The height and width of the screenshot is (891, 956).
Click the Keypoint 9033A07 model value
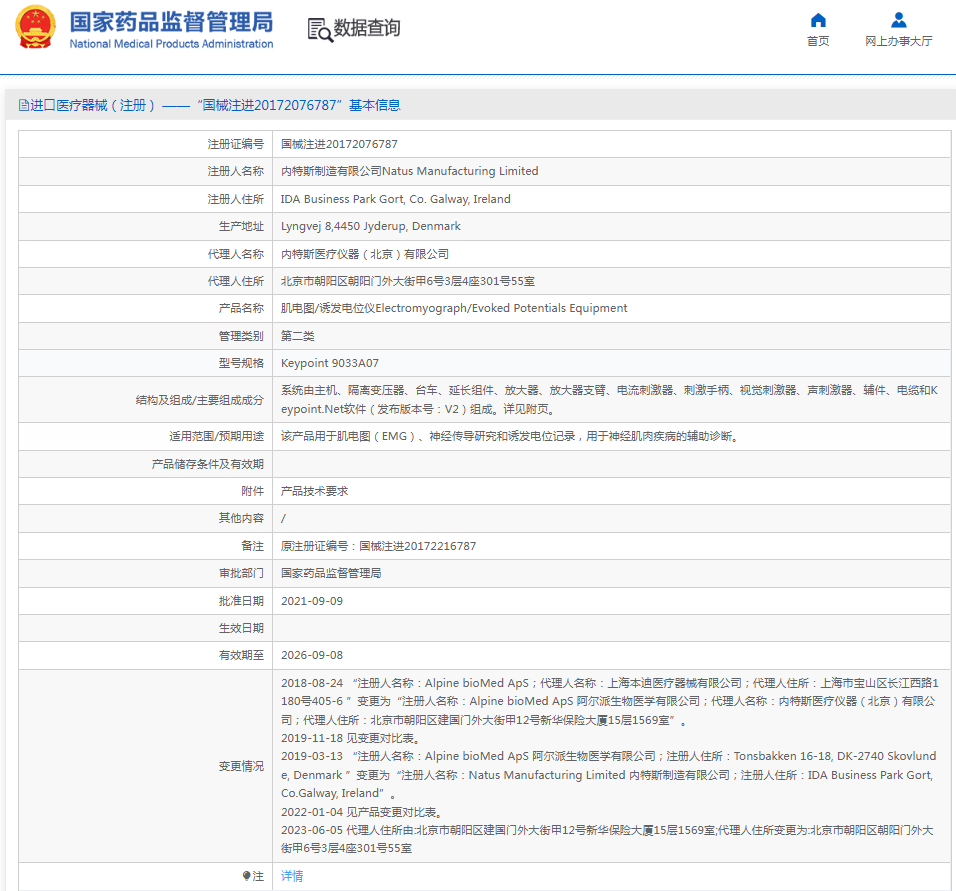click(x=329, y=363)
